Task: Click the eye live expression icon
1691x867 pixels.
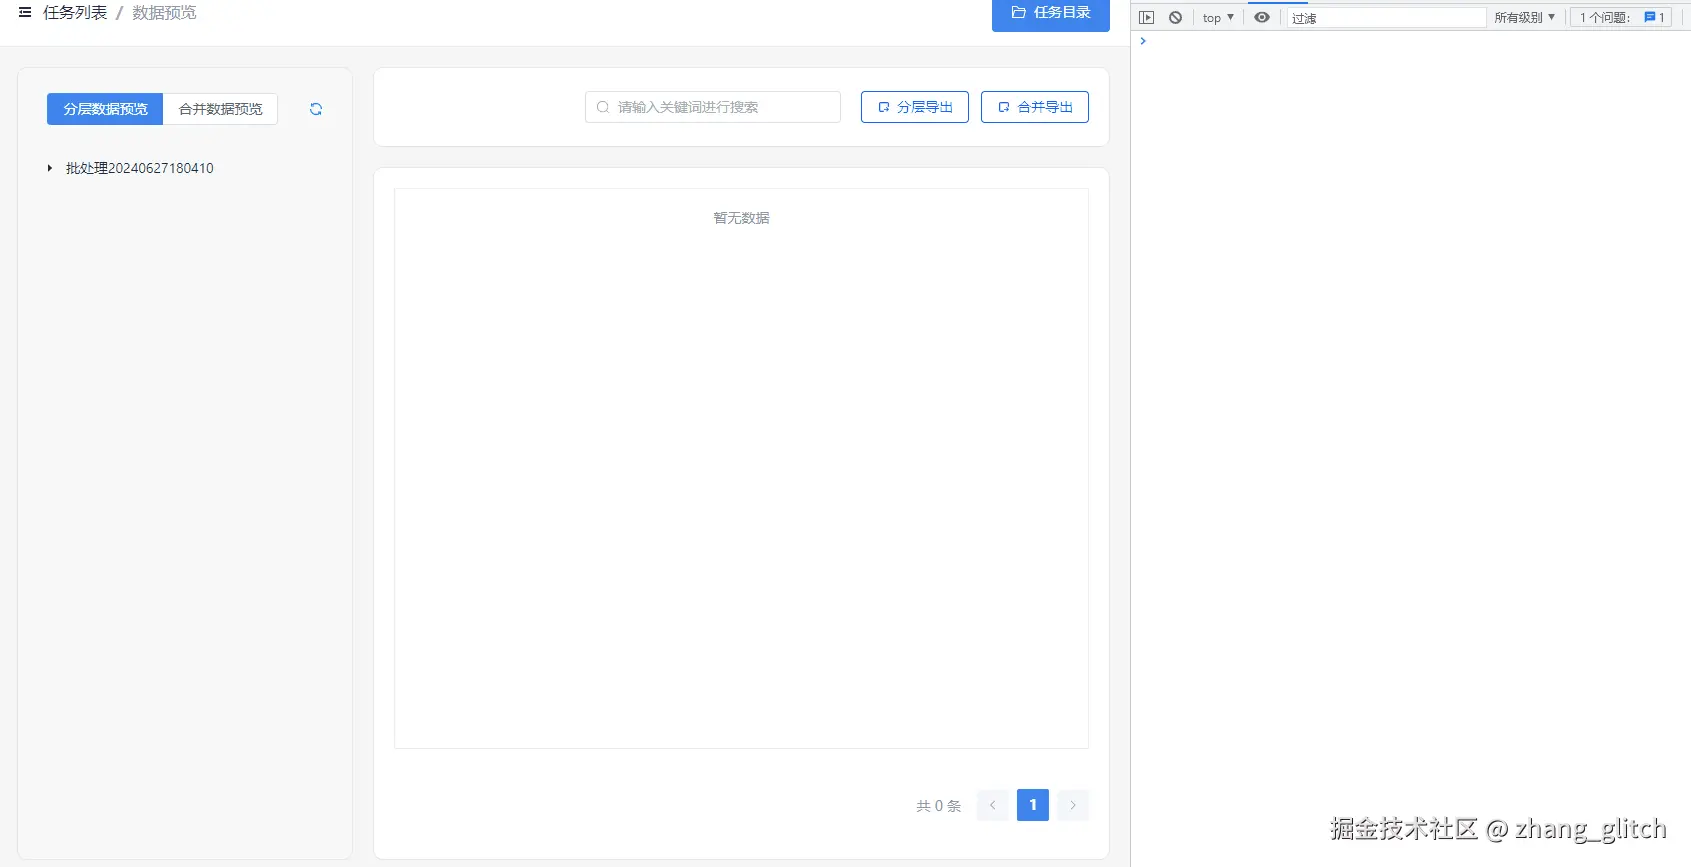Action: pos(1262,17)
